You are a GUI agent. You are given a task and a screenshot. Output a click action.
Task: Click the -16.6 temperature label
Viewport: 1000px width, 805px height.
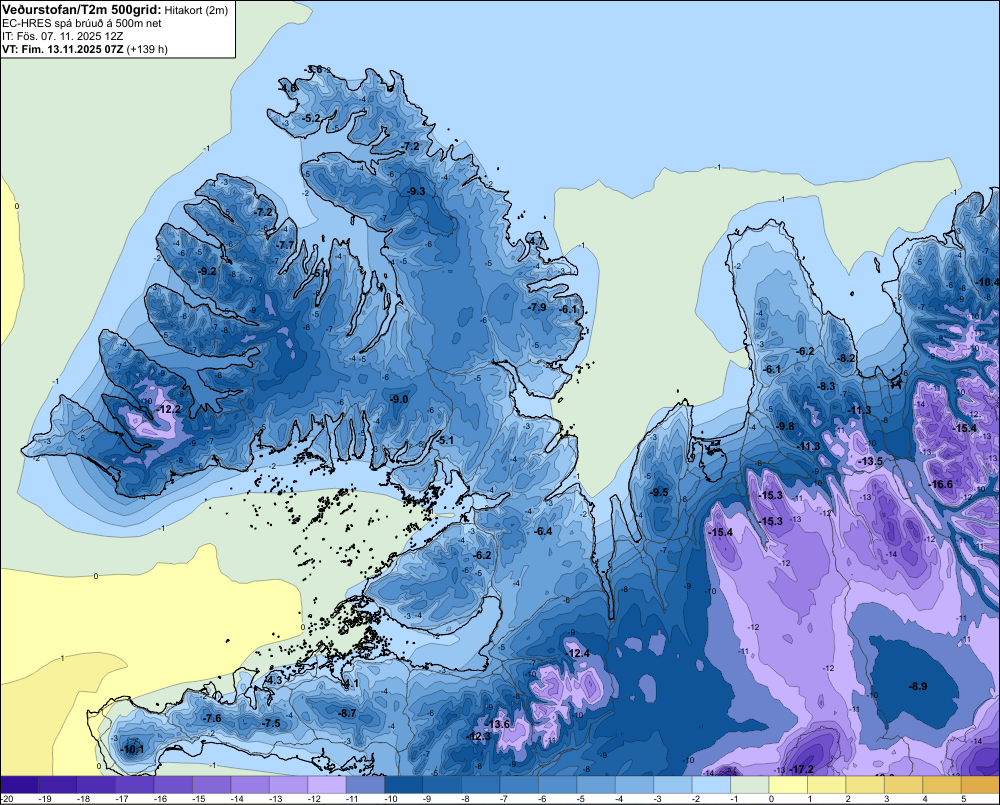click(940, 484)
